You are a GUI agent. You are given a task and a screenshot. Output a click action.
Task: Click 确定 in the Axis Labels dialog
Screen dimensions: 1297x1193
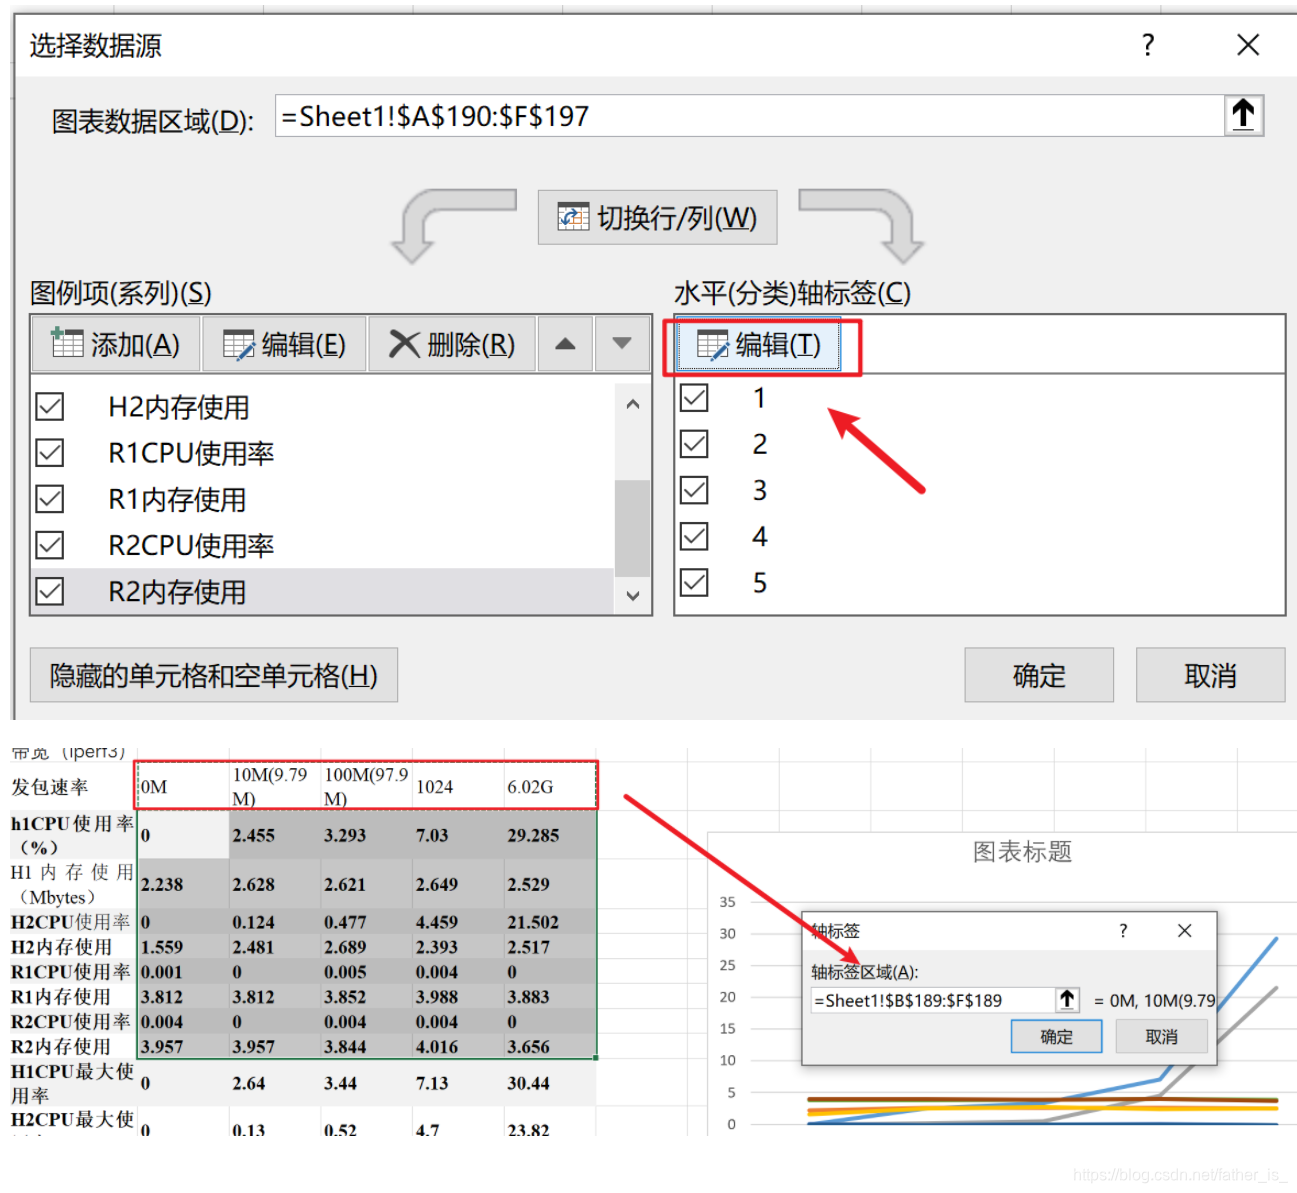tap(1056, 1037)
